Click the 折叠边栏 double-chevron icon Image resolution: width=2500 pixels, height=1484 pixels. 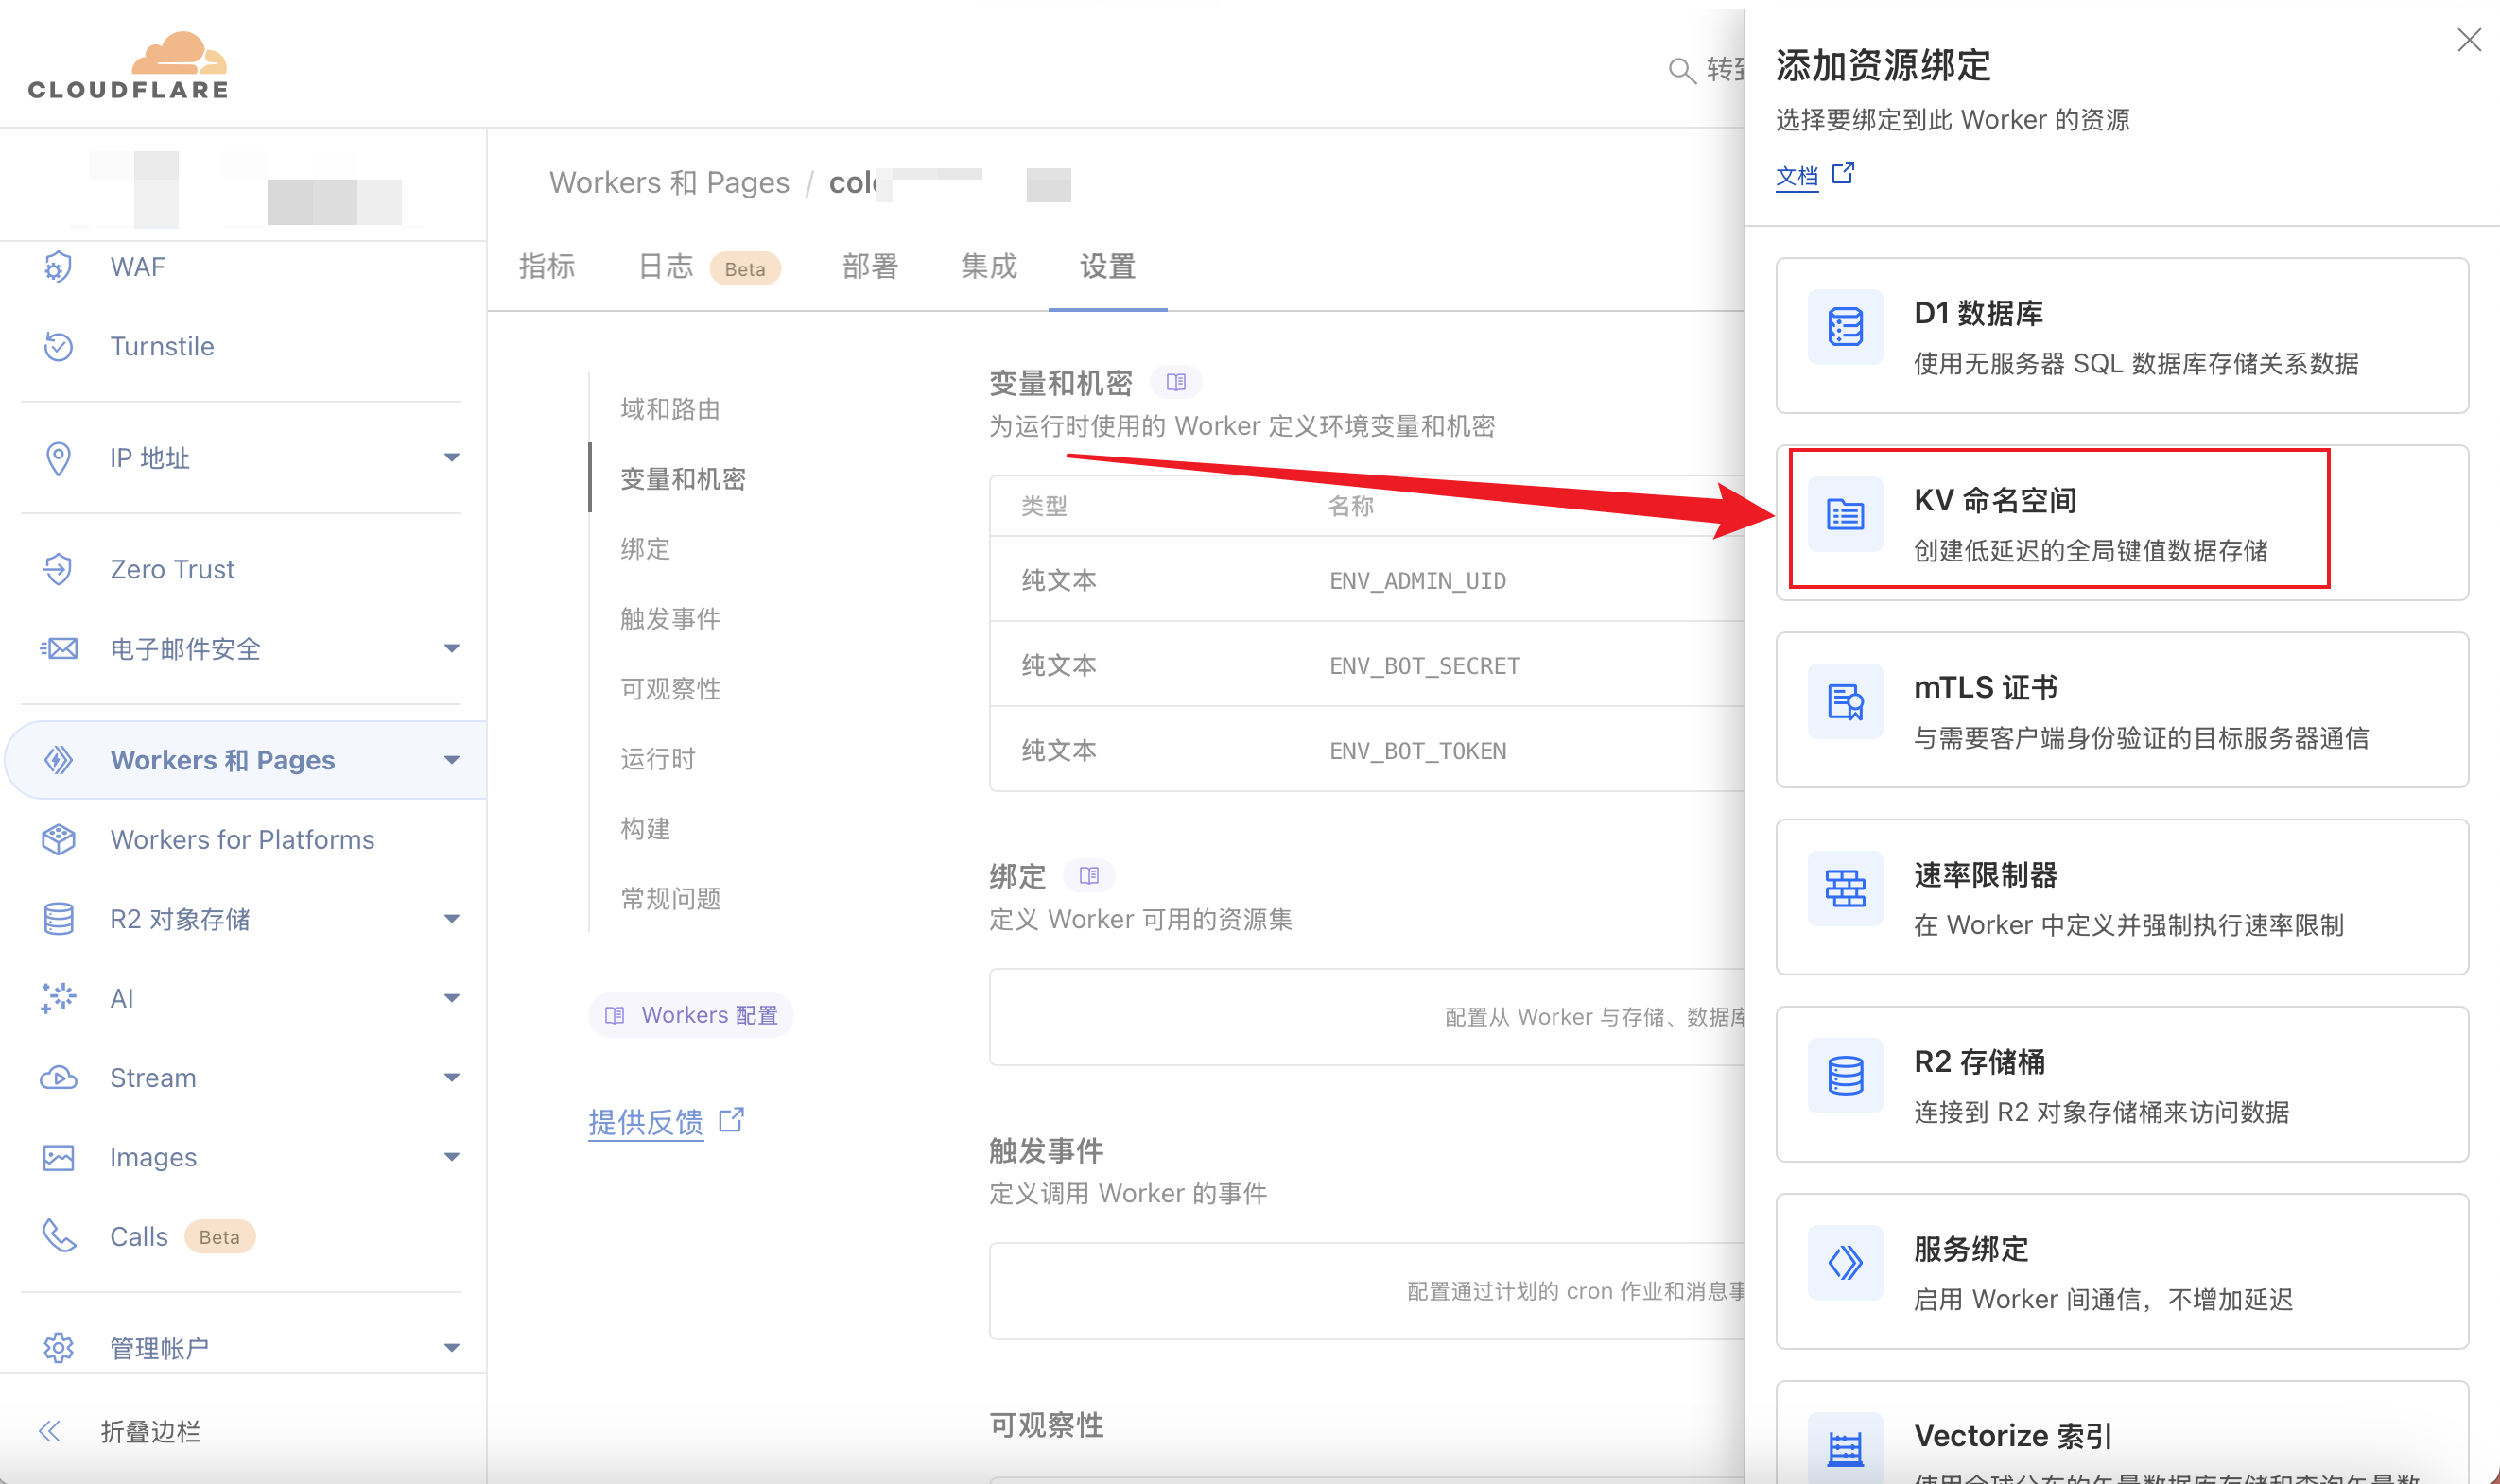[x=50, y=1431]
